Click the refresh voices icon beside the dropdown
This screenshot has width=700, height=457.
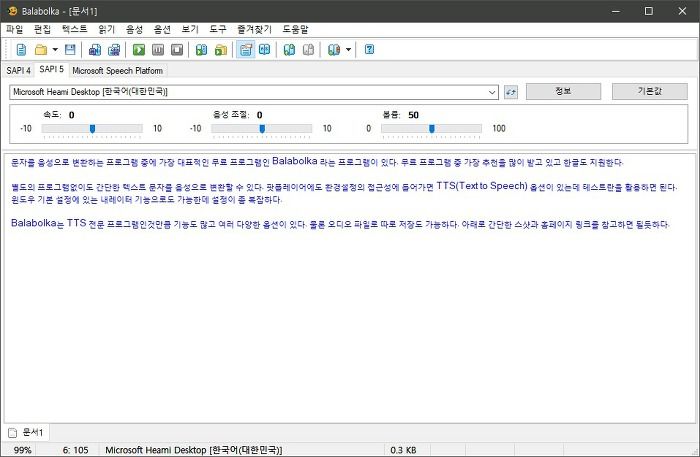(511, 92)
